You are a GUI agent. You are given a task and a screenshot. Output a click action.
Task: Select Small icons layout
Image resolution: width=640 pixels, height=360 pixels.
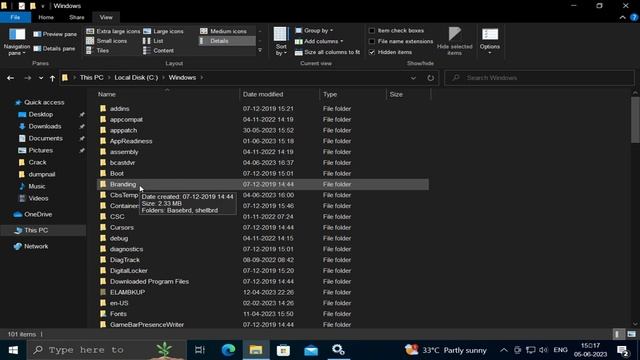tap(107, 41)
